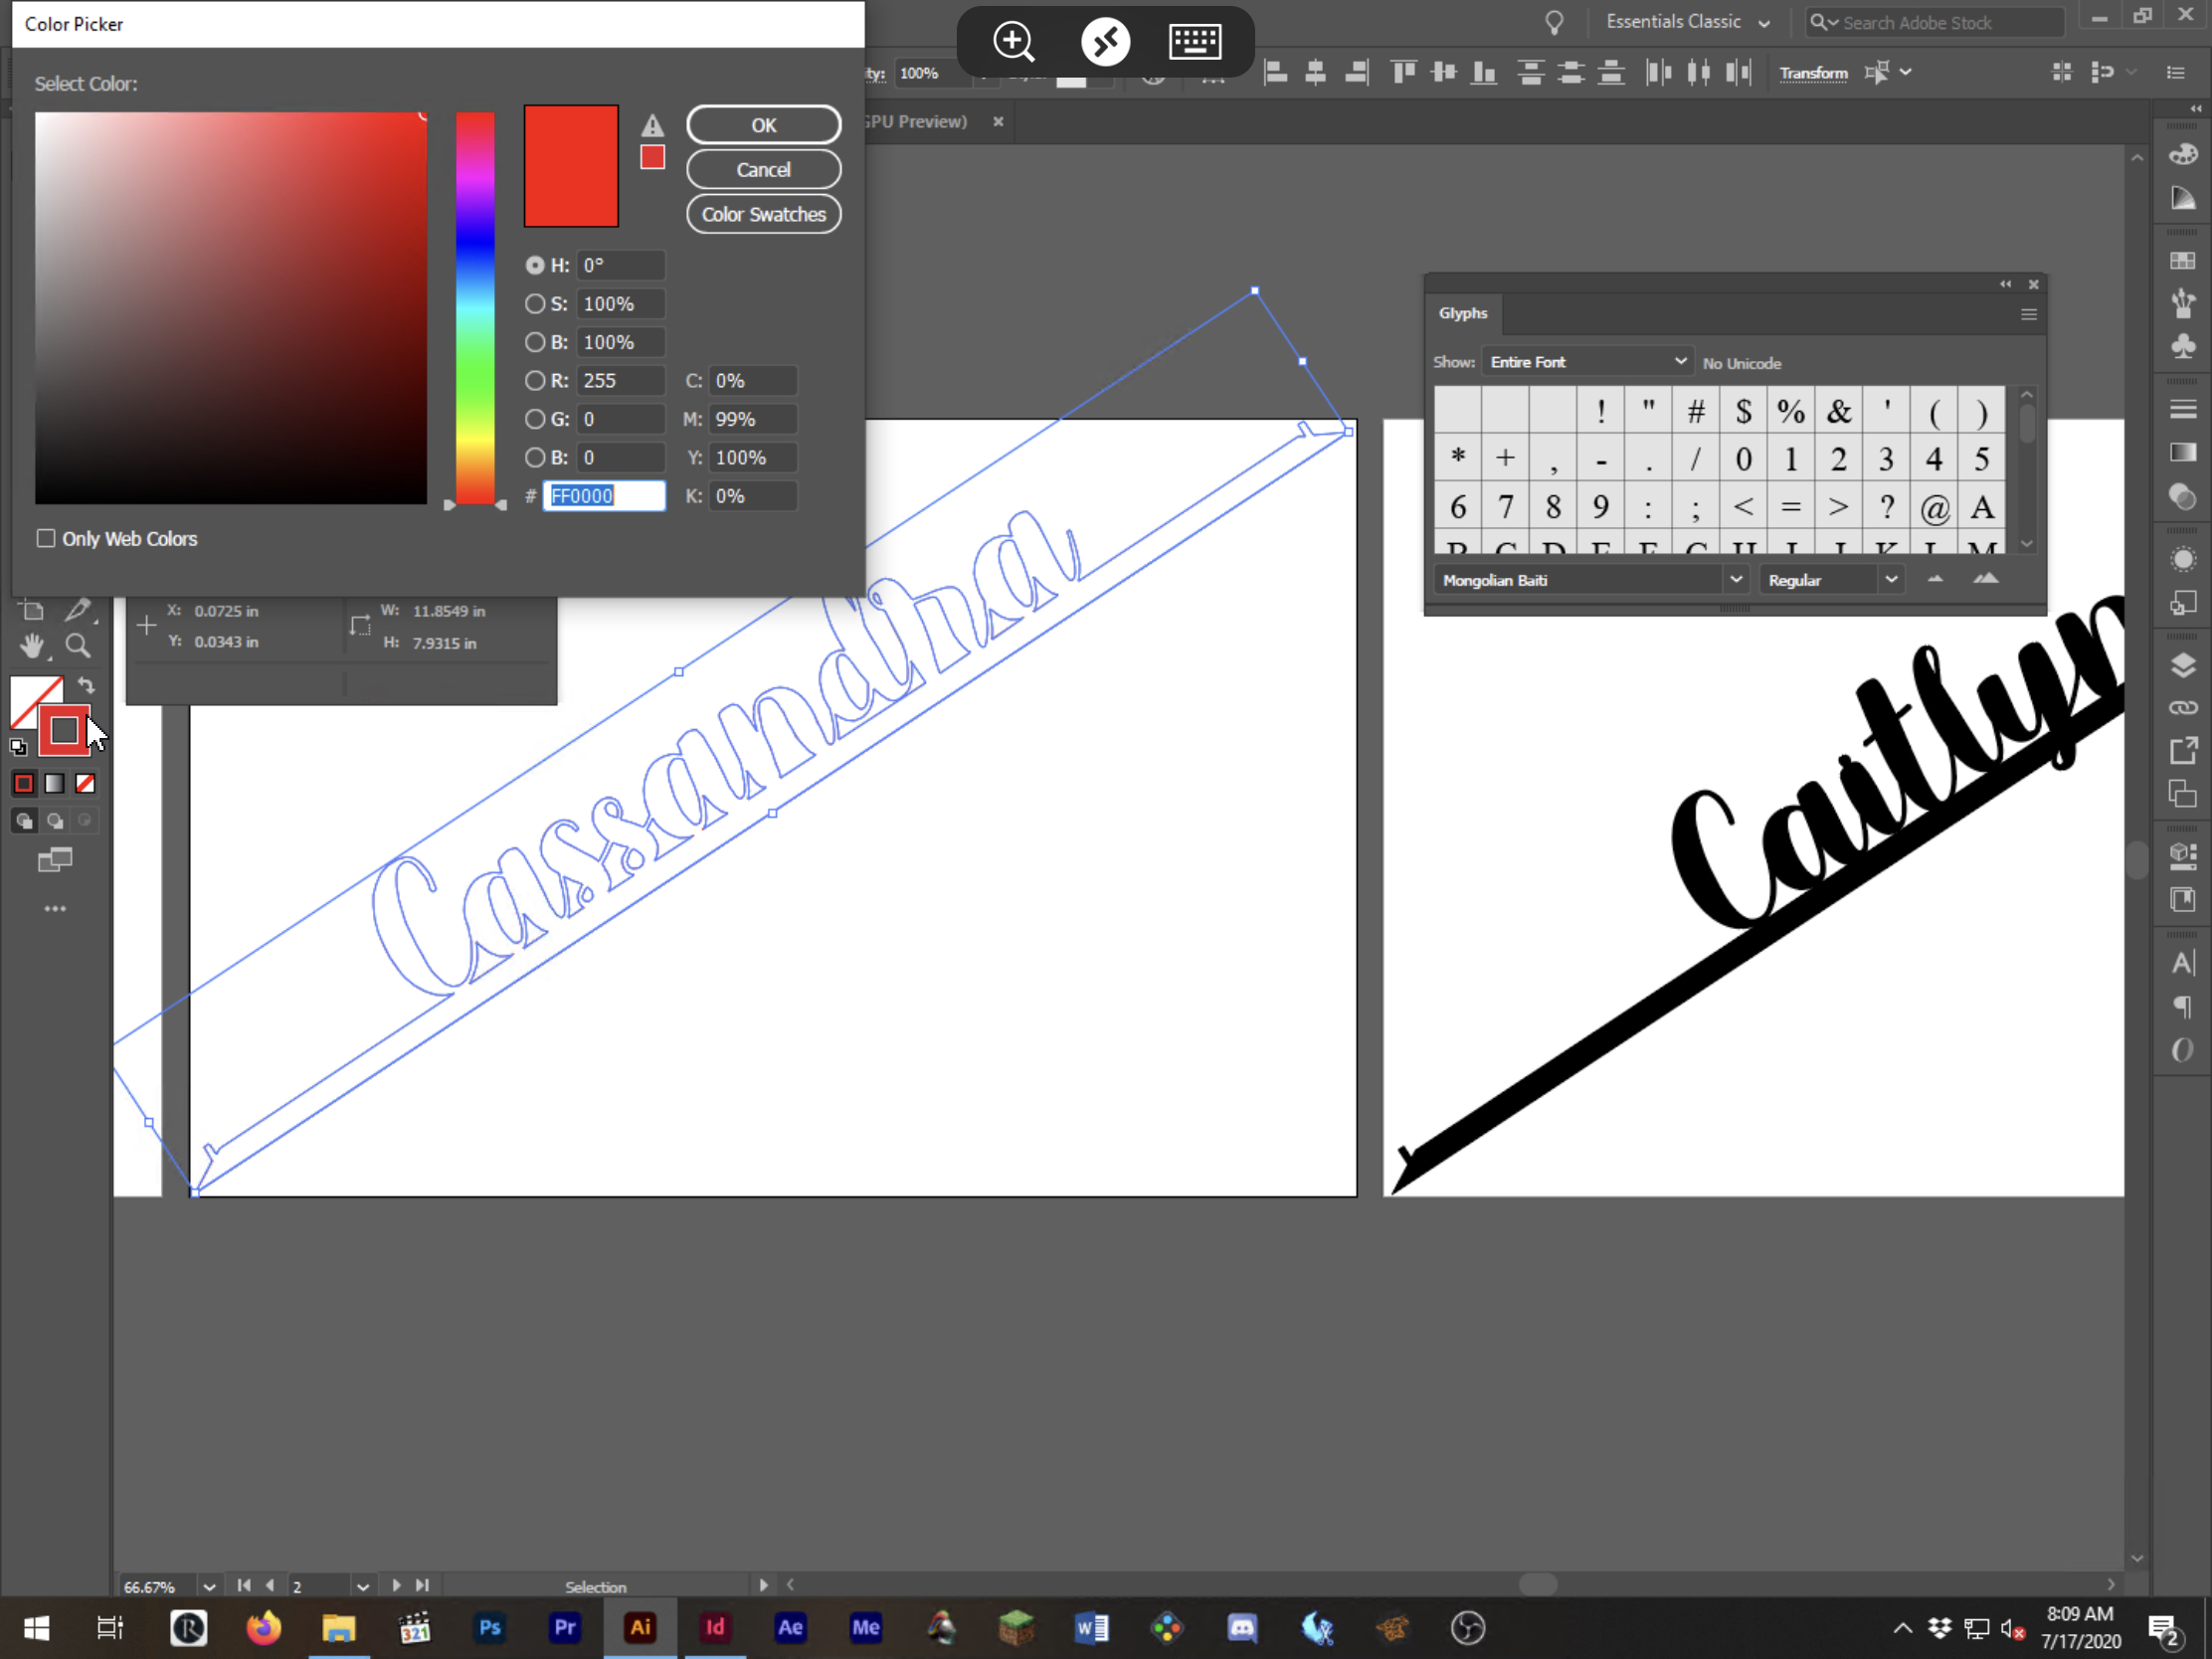Select the Hand tool in the toolbar
Screen dimensions: 2212x1659
point(32,646)
